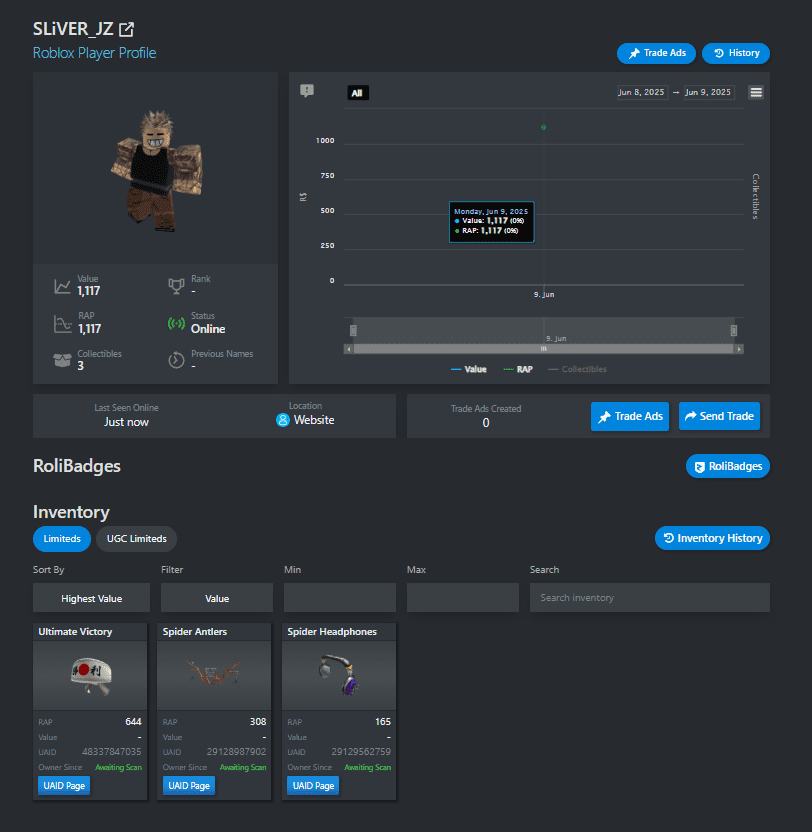
Task: Click the Min value input field
Action: [340, 597]
